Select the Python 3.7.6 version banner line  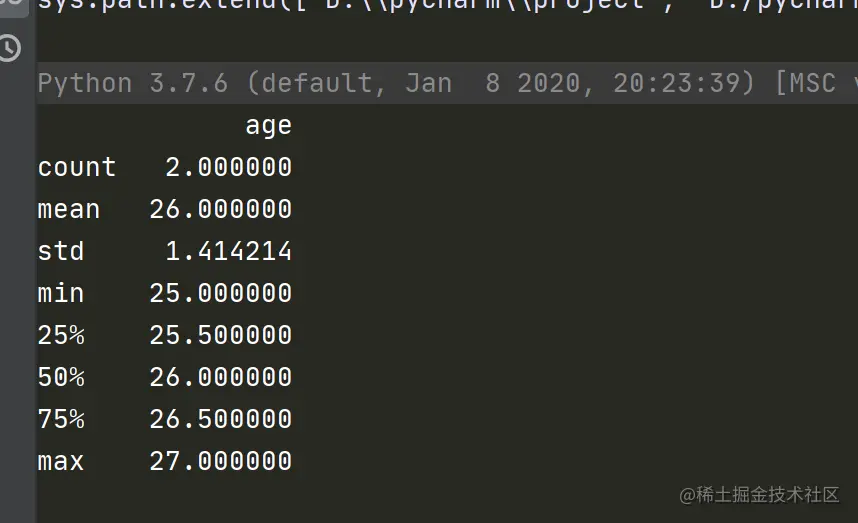[x=447, y=83]
